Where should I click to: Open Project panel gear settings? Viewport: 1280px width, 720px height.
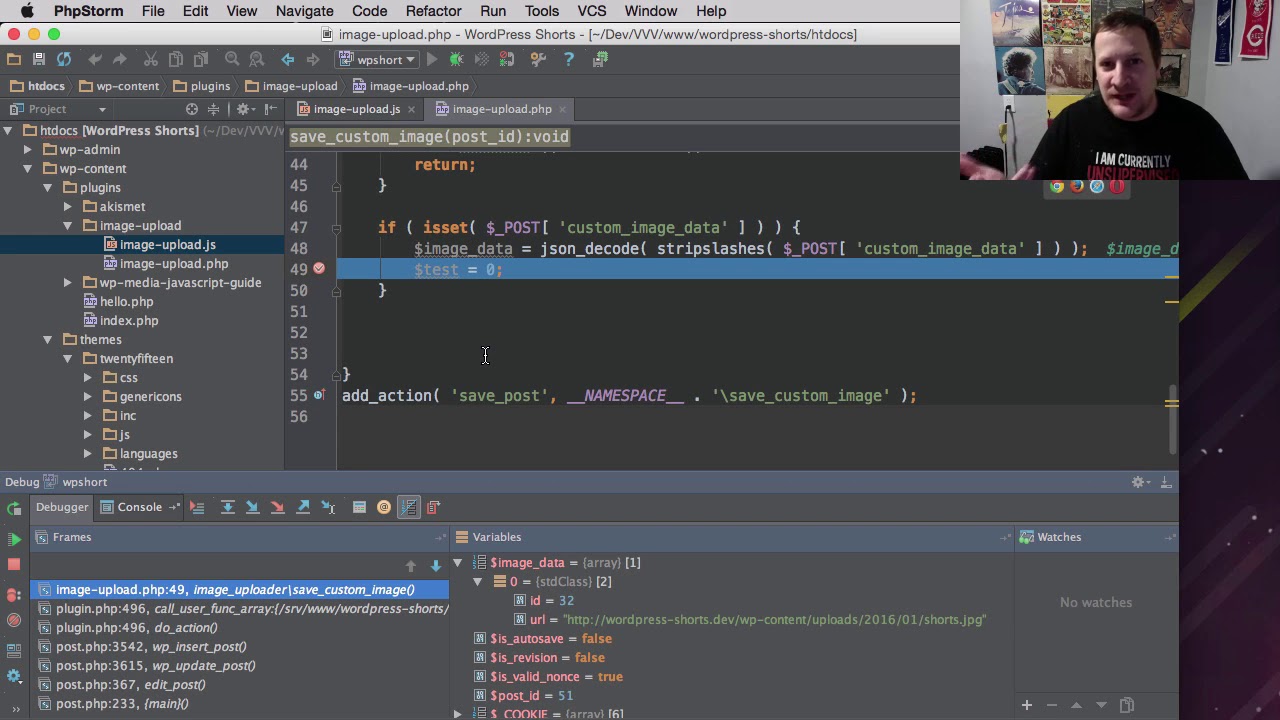pyautogui.click(x=244, y=109)
